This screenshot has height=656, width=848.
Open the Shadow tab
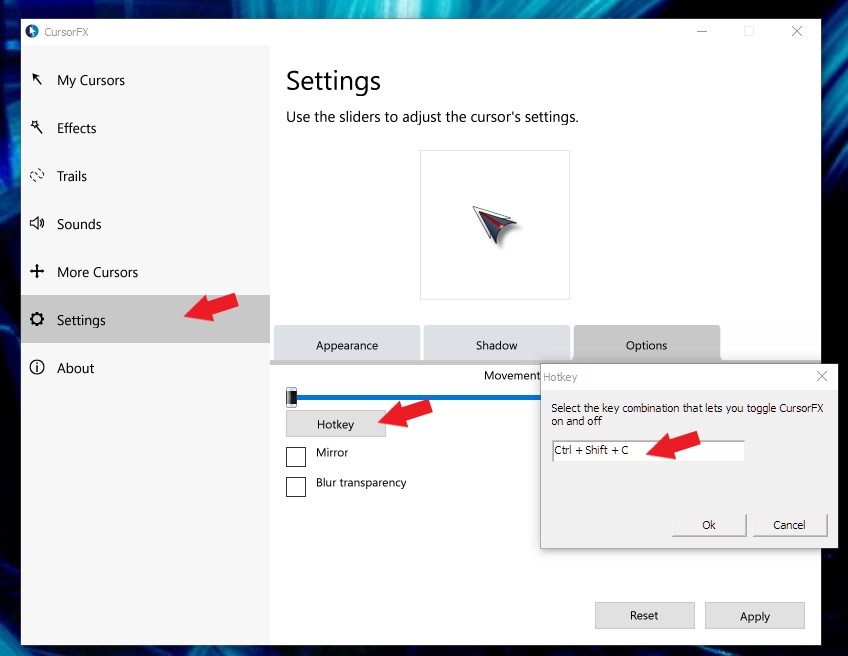pos(496,344)
